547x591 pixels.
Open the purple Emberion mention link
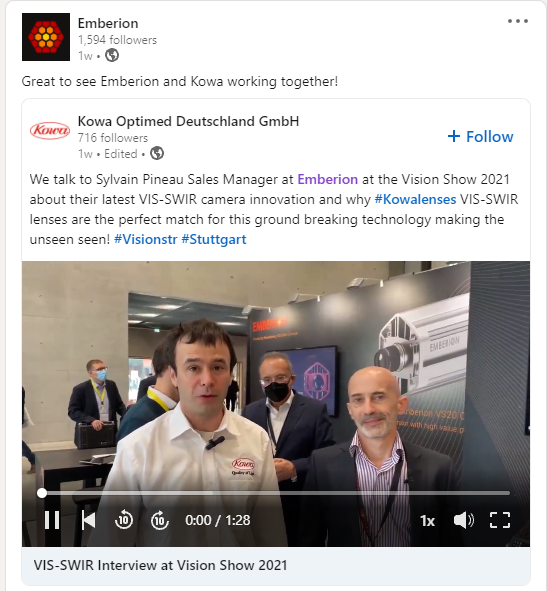(328, 179)
